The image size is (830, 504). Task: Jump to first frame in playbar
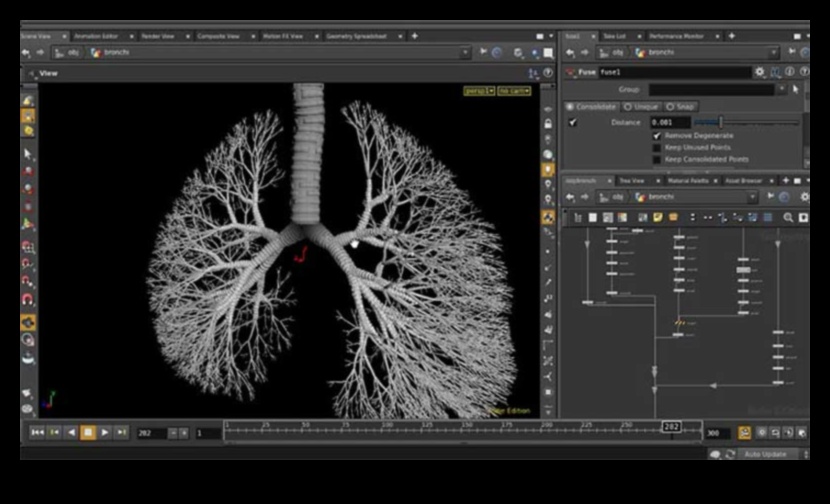point(37,432)
